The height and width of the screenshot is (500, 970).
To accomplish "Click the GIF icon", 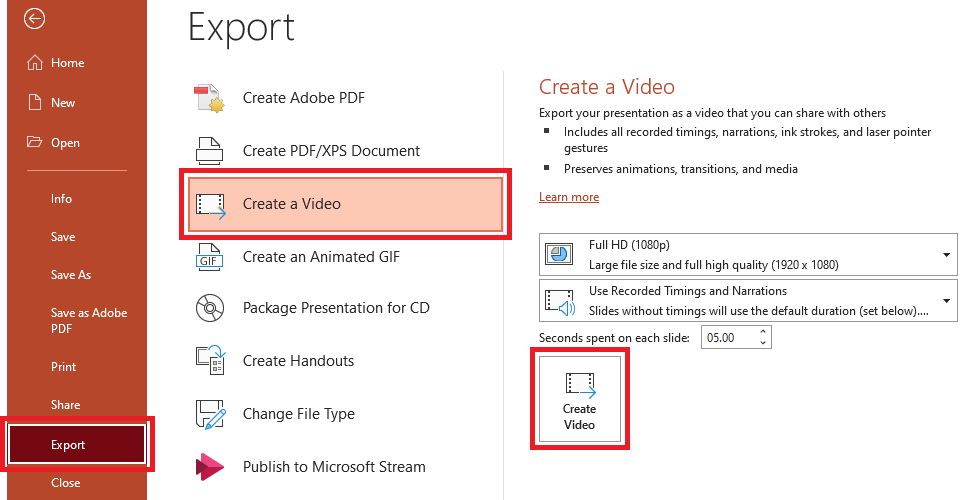I will tap(208, 257).
